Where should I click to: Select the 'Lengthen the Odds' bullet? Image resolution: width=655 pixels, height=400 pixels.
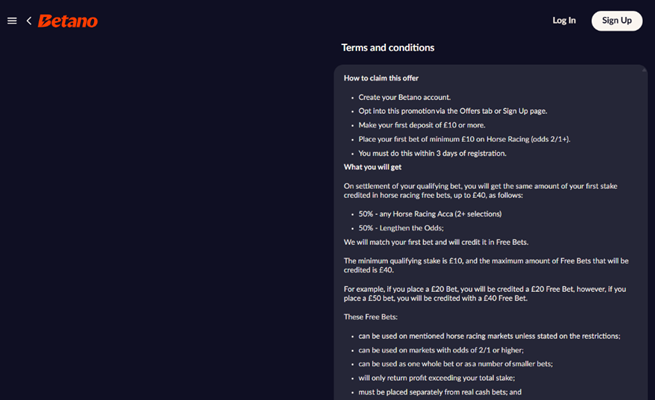400,228
